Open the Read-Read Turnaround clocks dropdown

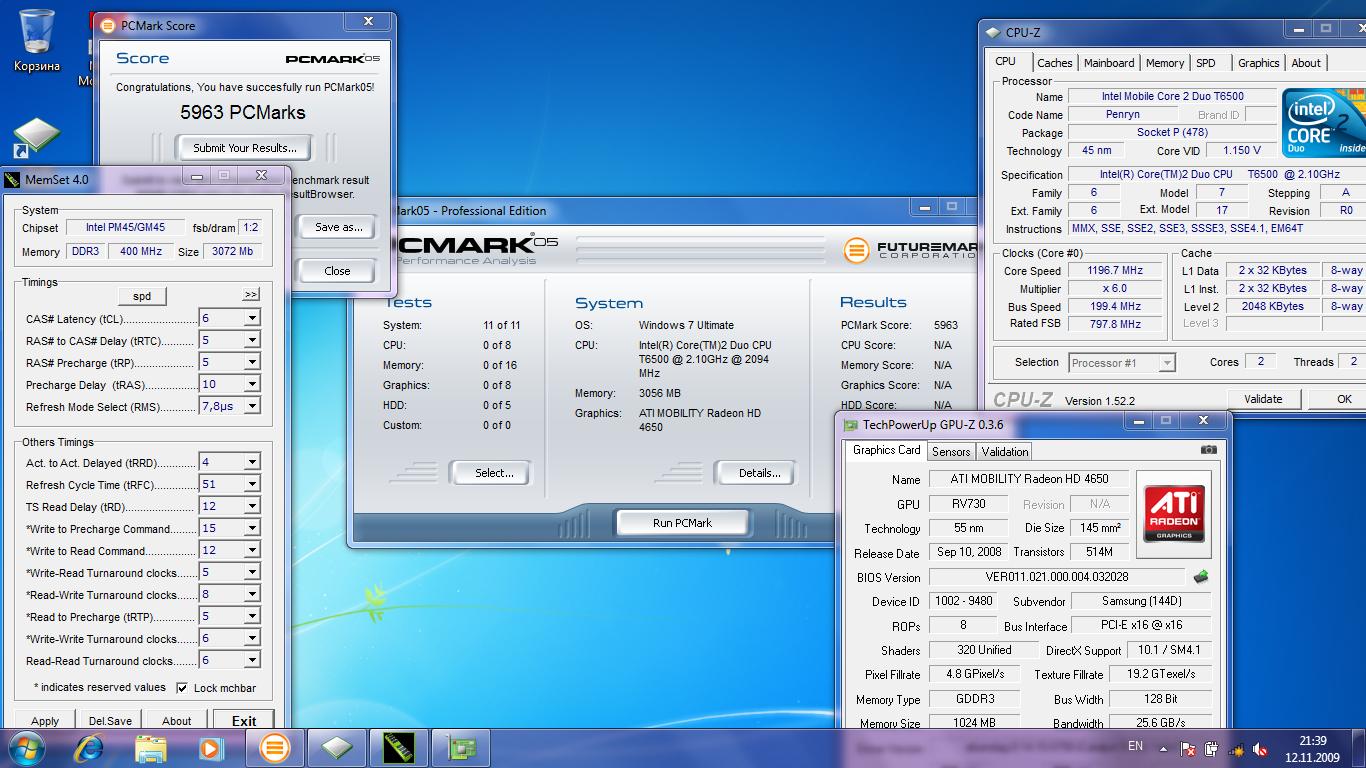tap(252, 660)
